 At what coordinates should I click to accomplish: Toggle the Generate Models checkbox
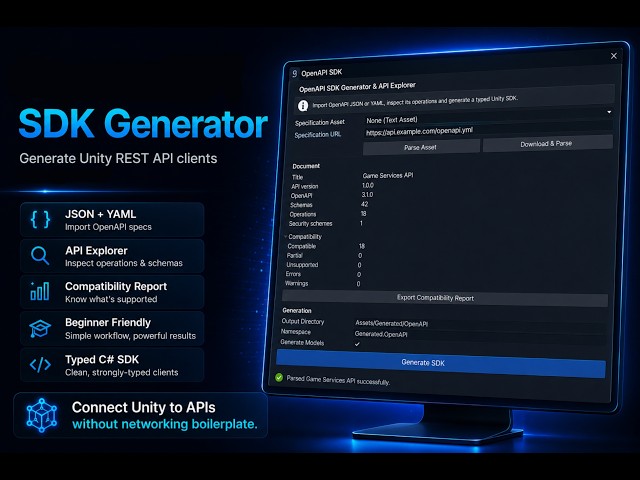(357, 344)
